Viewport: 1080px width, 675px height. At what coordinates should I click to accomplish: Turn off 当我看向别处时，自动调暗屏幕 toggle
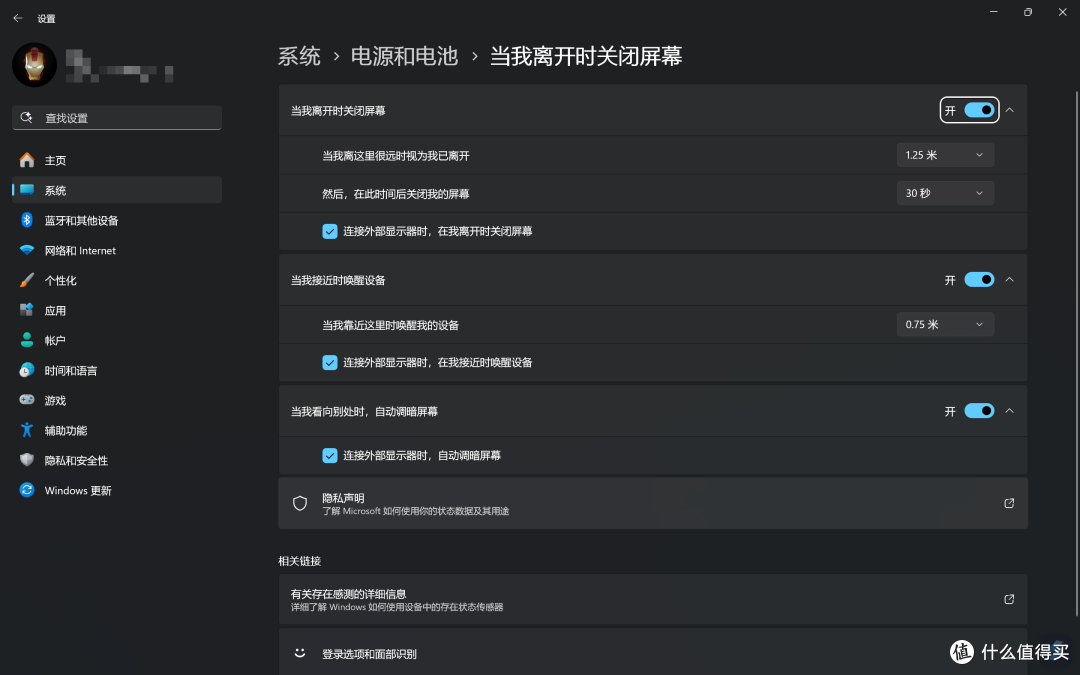[x=979, y=411]
